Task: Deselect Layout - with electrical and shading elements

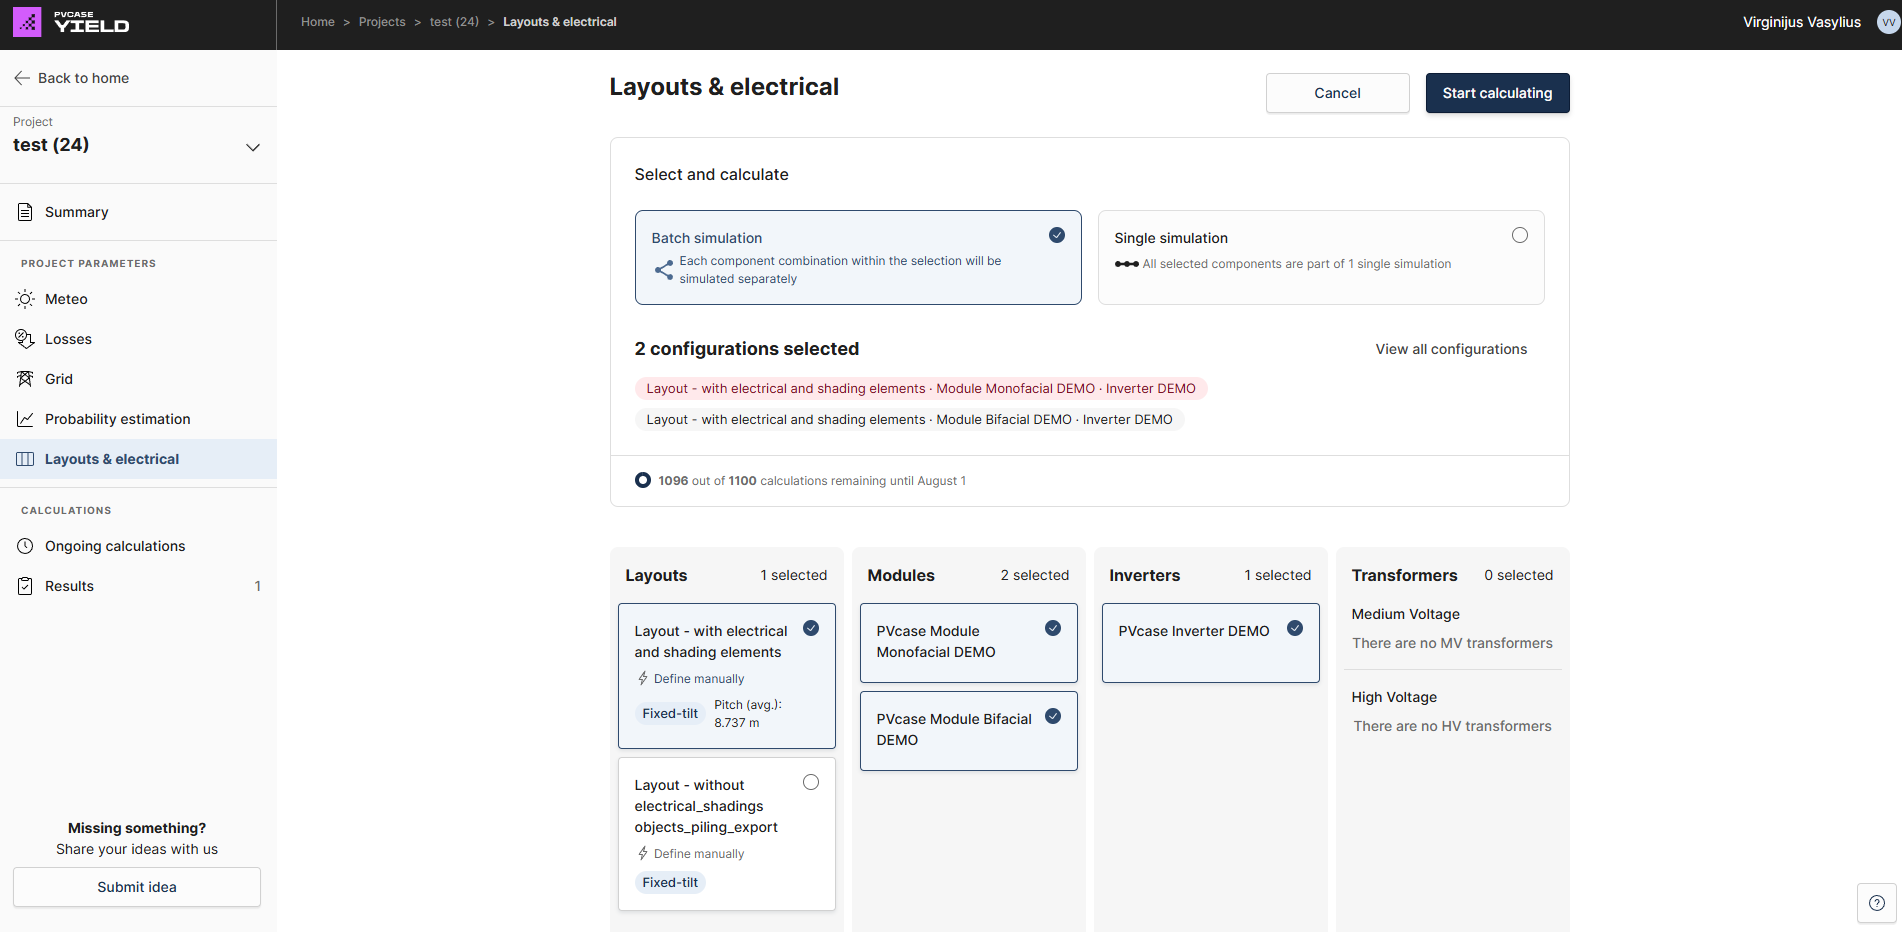Action: click(811, 628)
